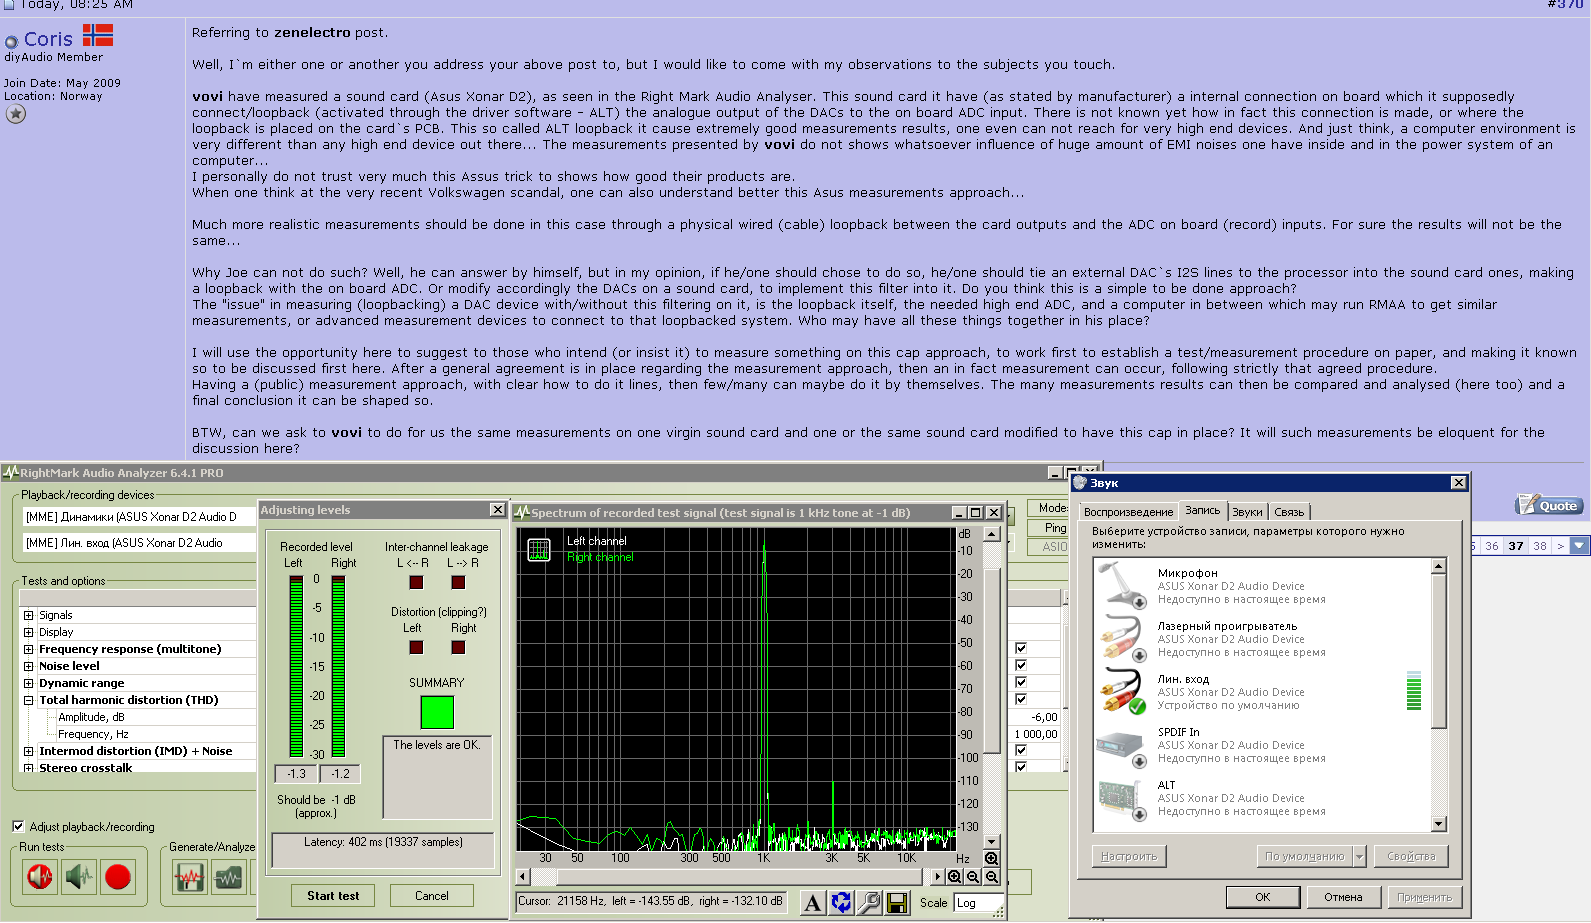Click Cancel in Adjusting levels dialog
The height and width of the screenshot is (923, 1591).
pos(431,896)
